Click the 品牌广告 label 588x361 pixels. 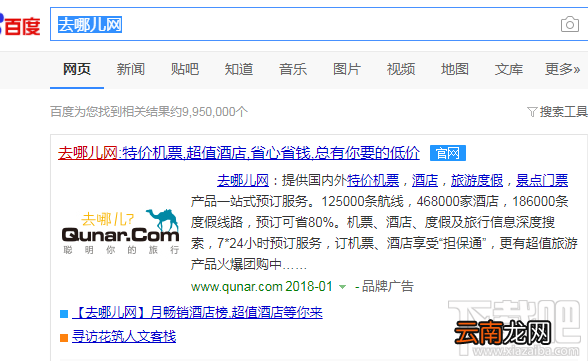(388, 286)
